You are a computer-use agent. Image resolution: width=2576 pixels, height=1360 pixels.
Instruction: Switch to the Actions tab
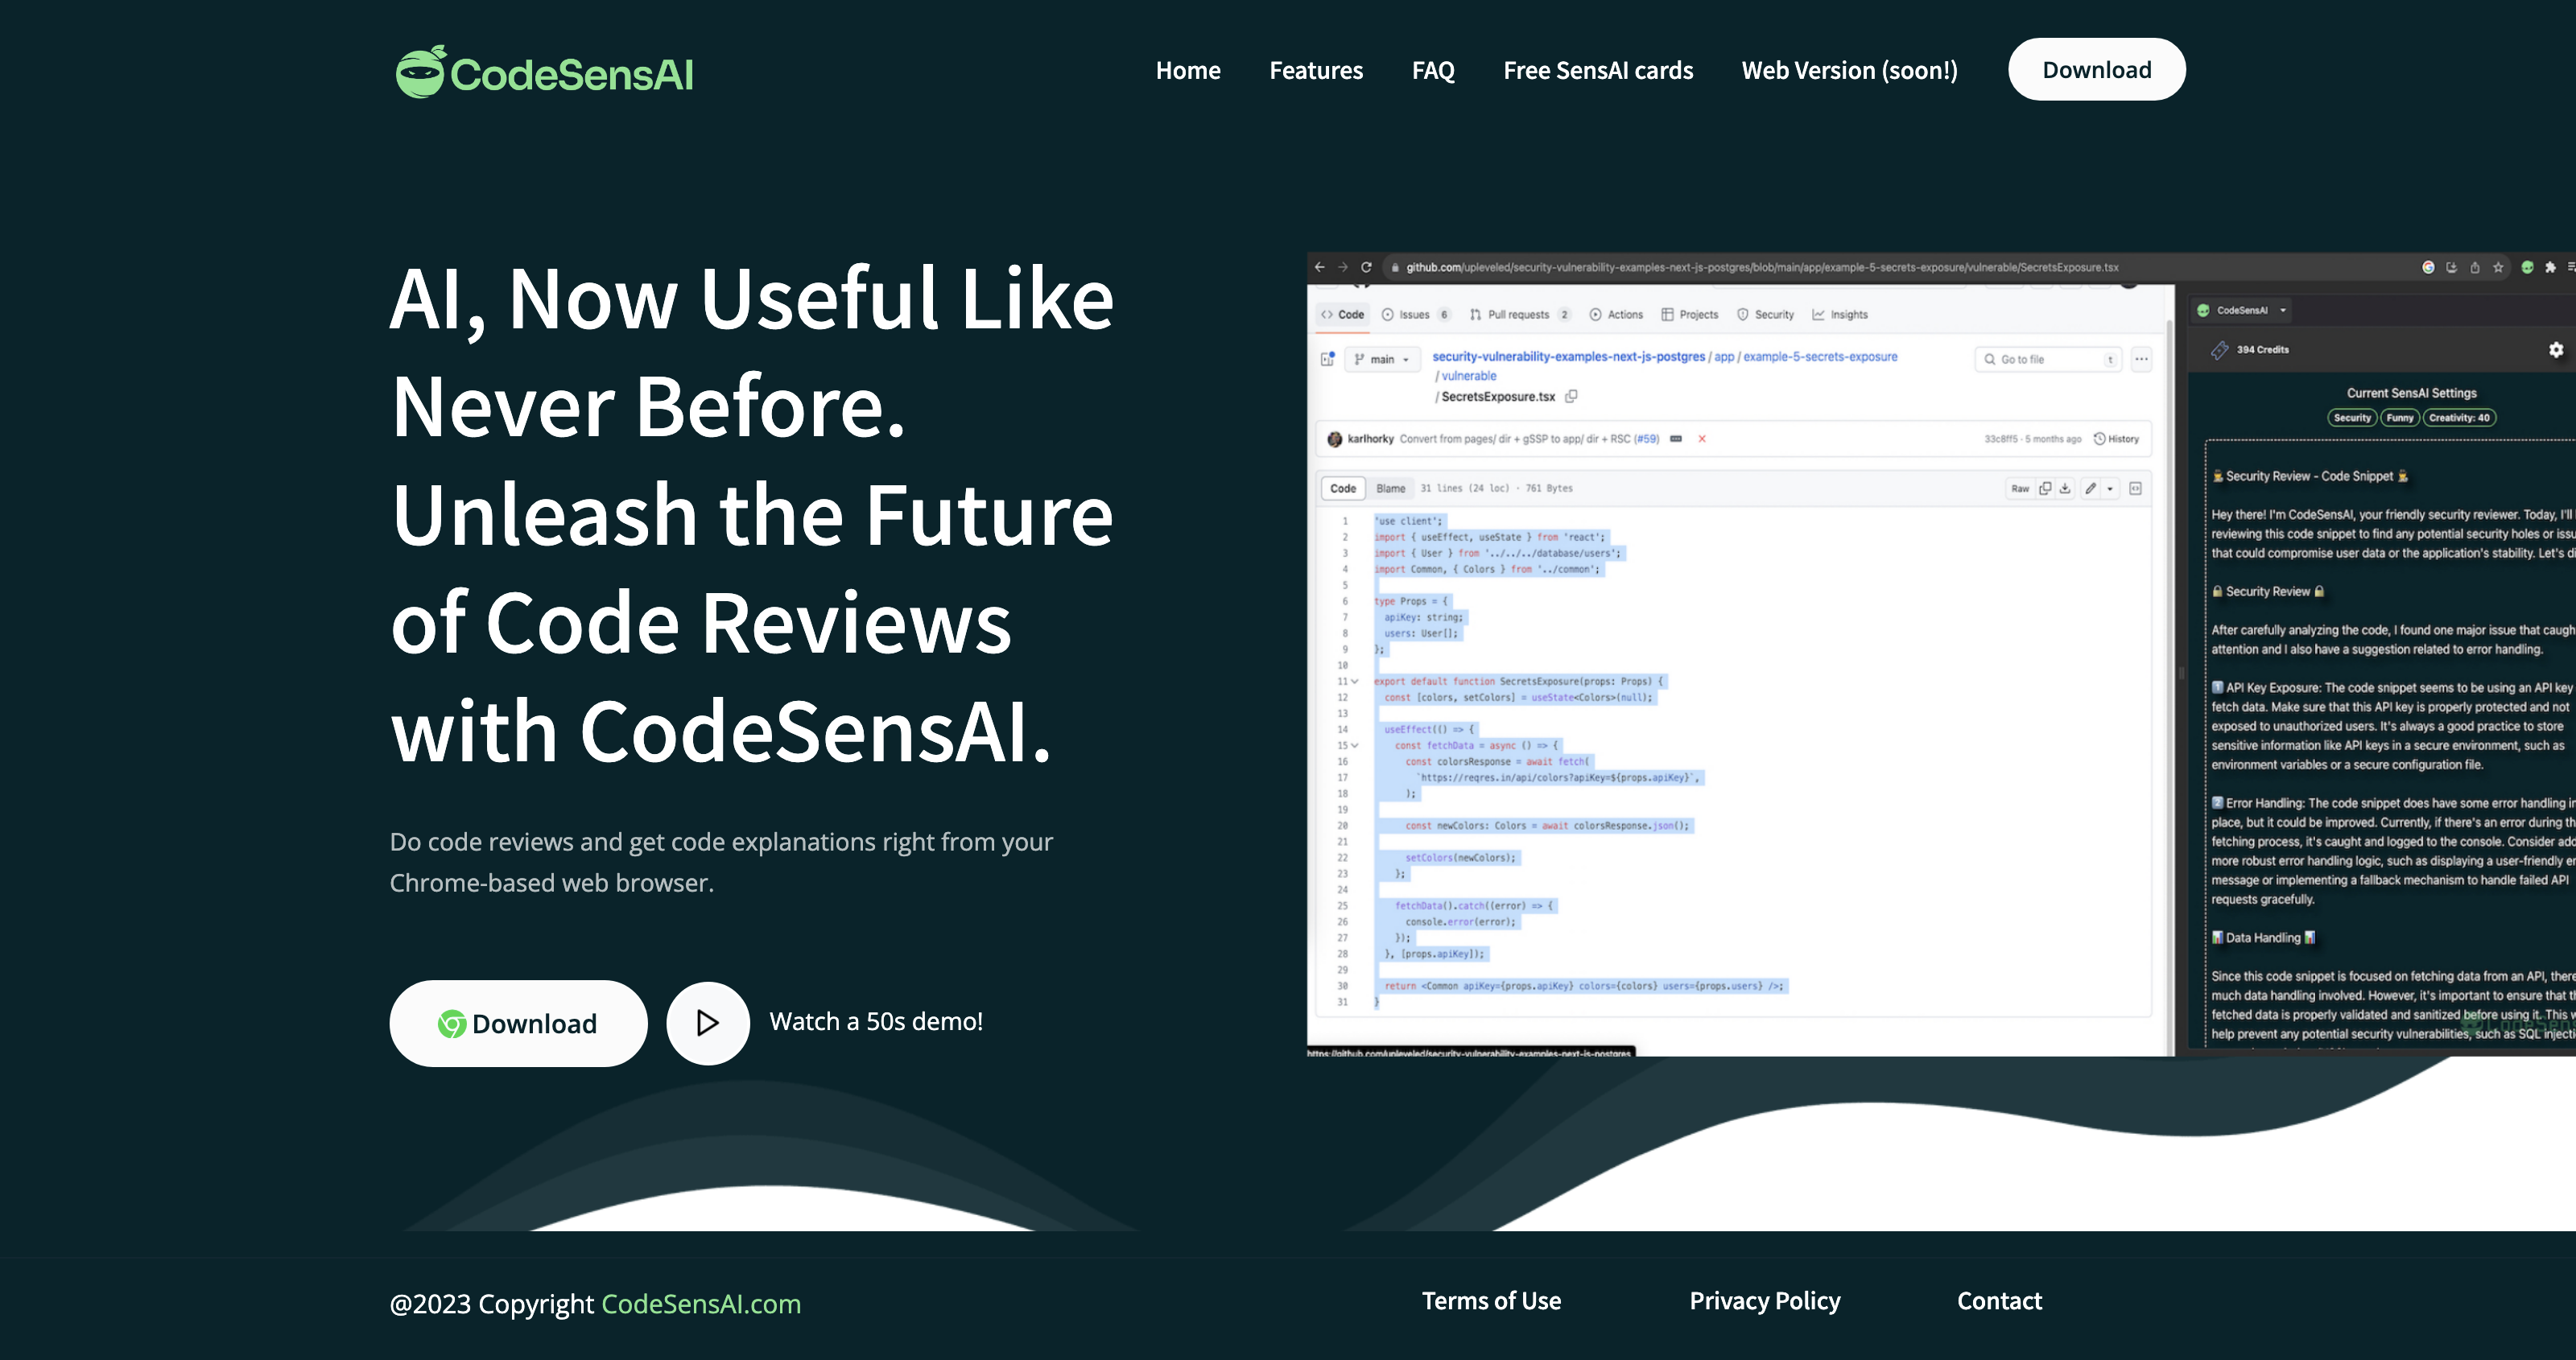tap(1616, 314)
